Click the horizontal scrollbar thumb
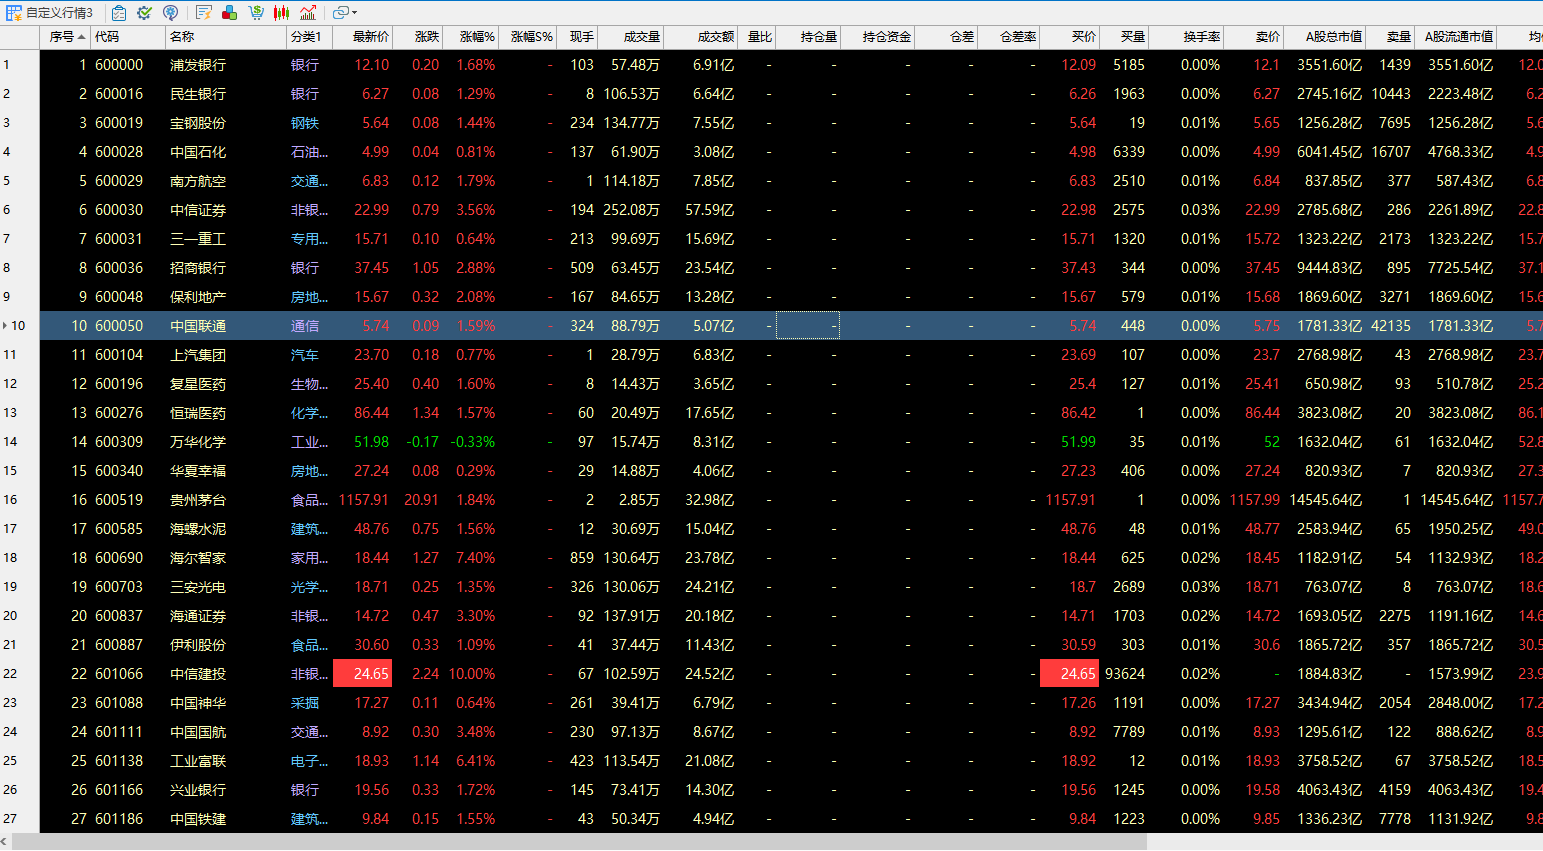Image resolution: width=1543 pixels, height=851 pixels. coord(579,842)
